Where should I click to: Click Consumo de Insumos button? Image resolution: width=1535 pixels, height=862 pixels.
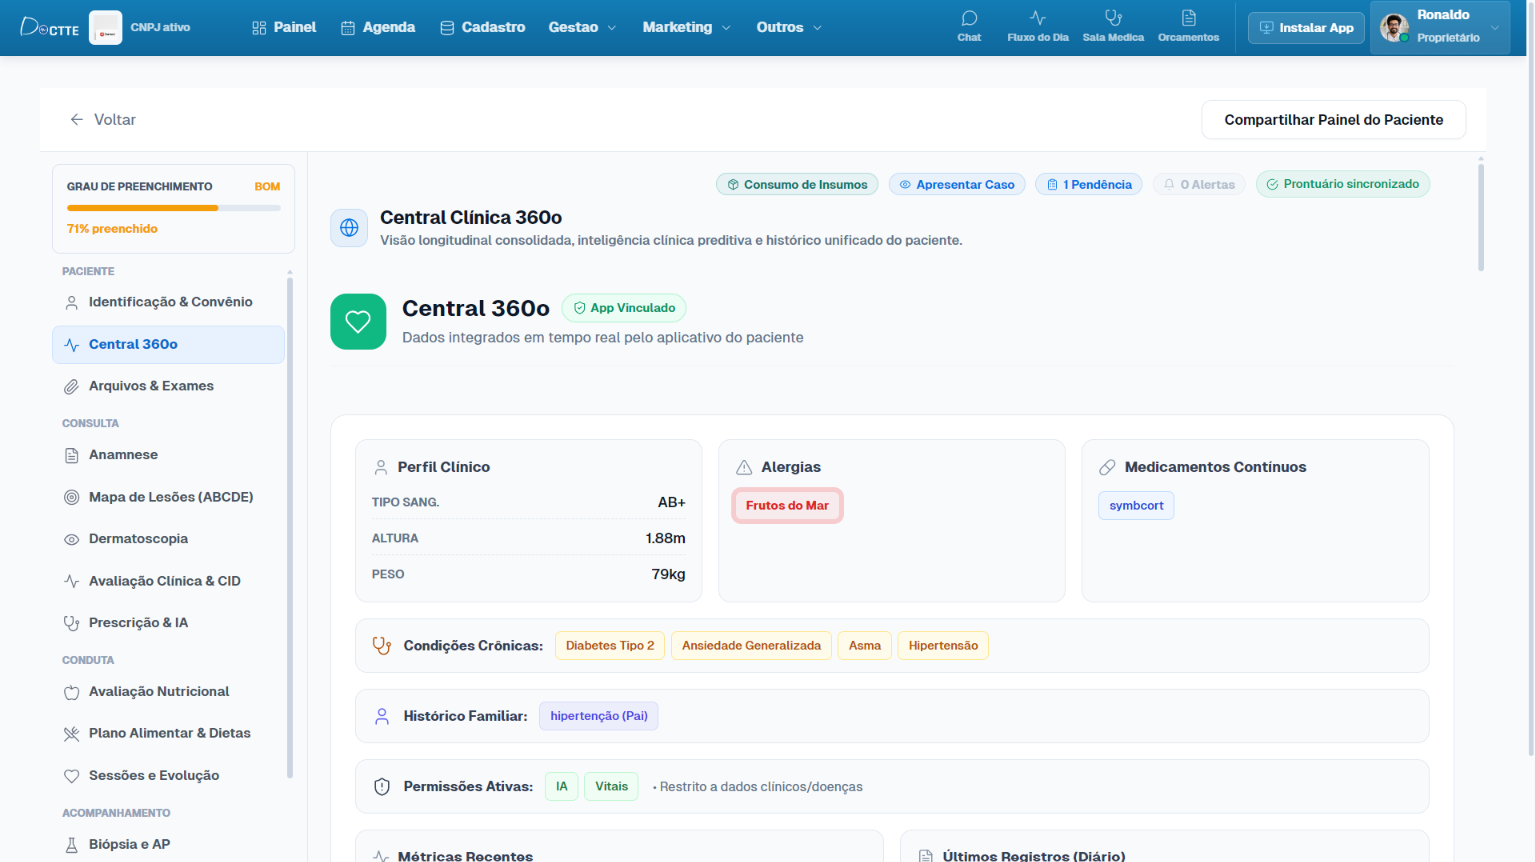797,184
